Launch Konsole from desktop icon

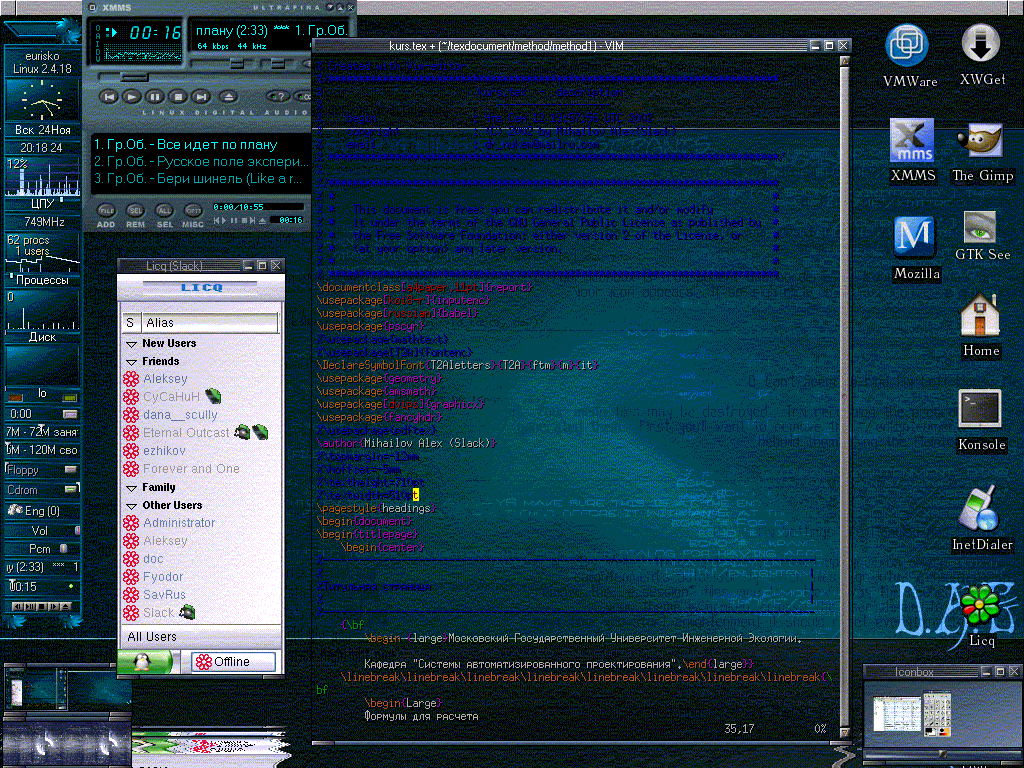tap(980, 420)
